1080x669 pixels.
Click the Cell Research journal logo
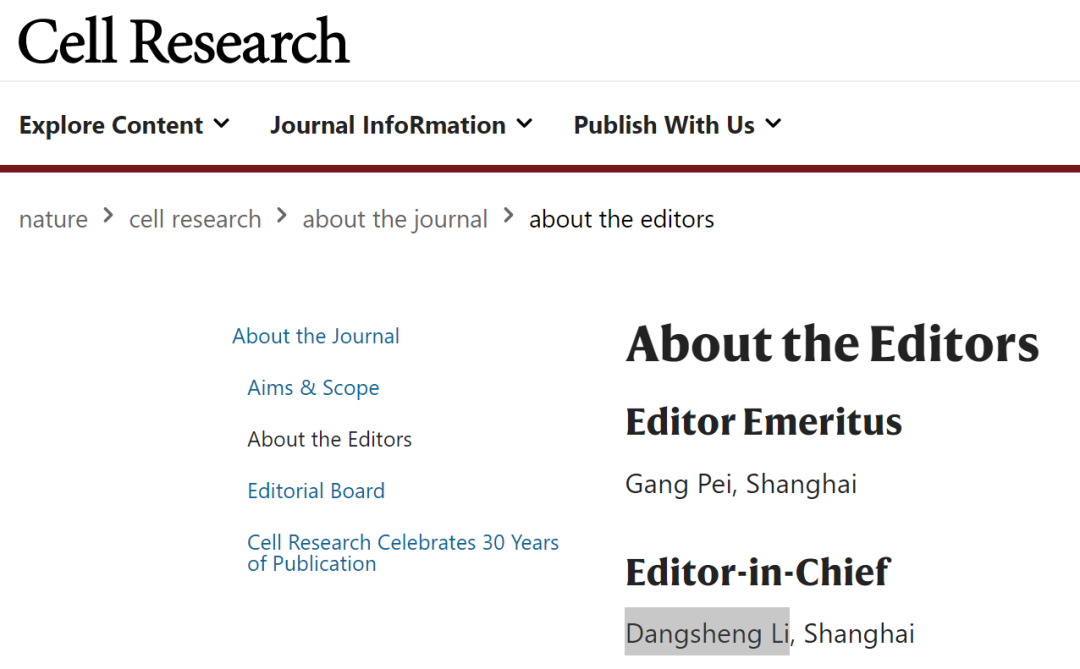tap(184, 40)
